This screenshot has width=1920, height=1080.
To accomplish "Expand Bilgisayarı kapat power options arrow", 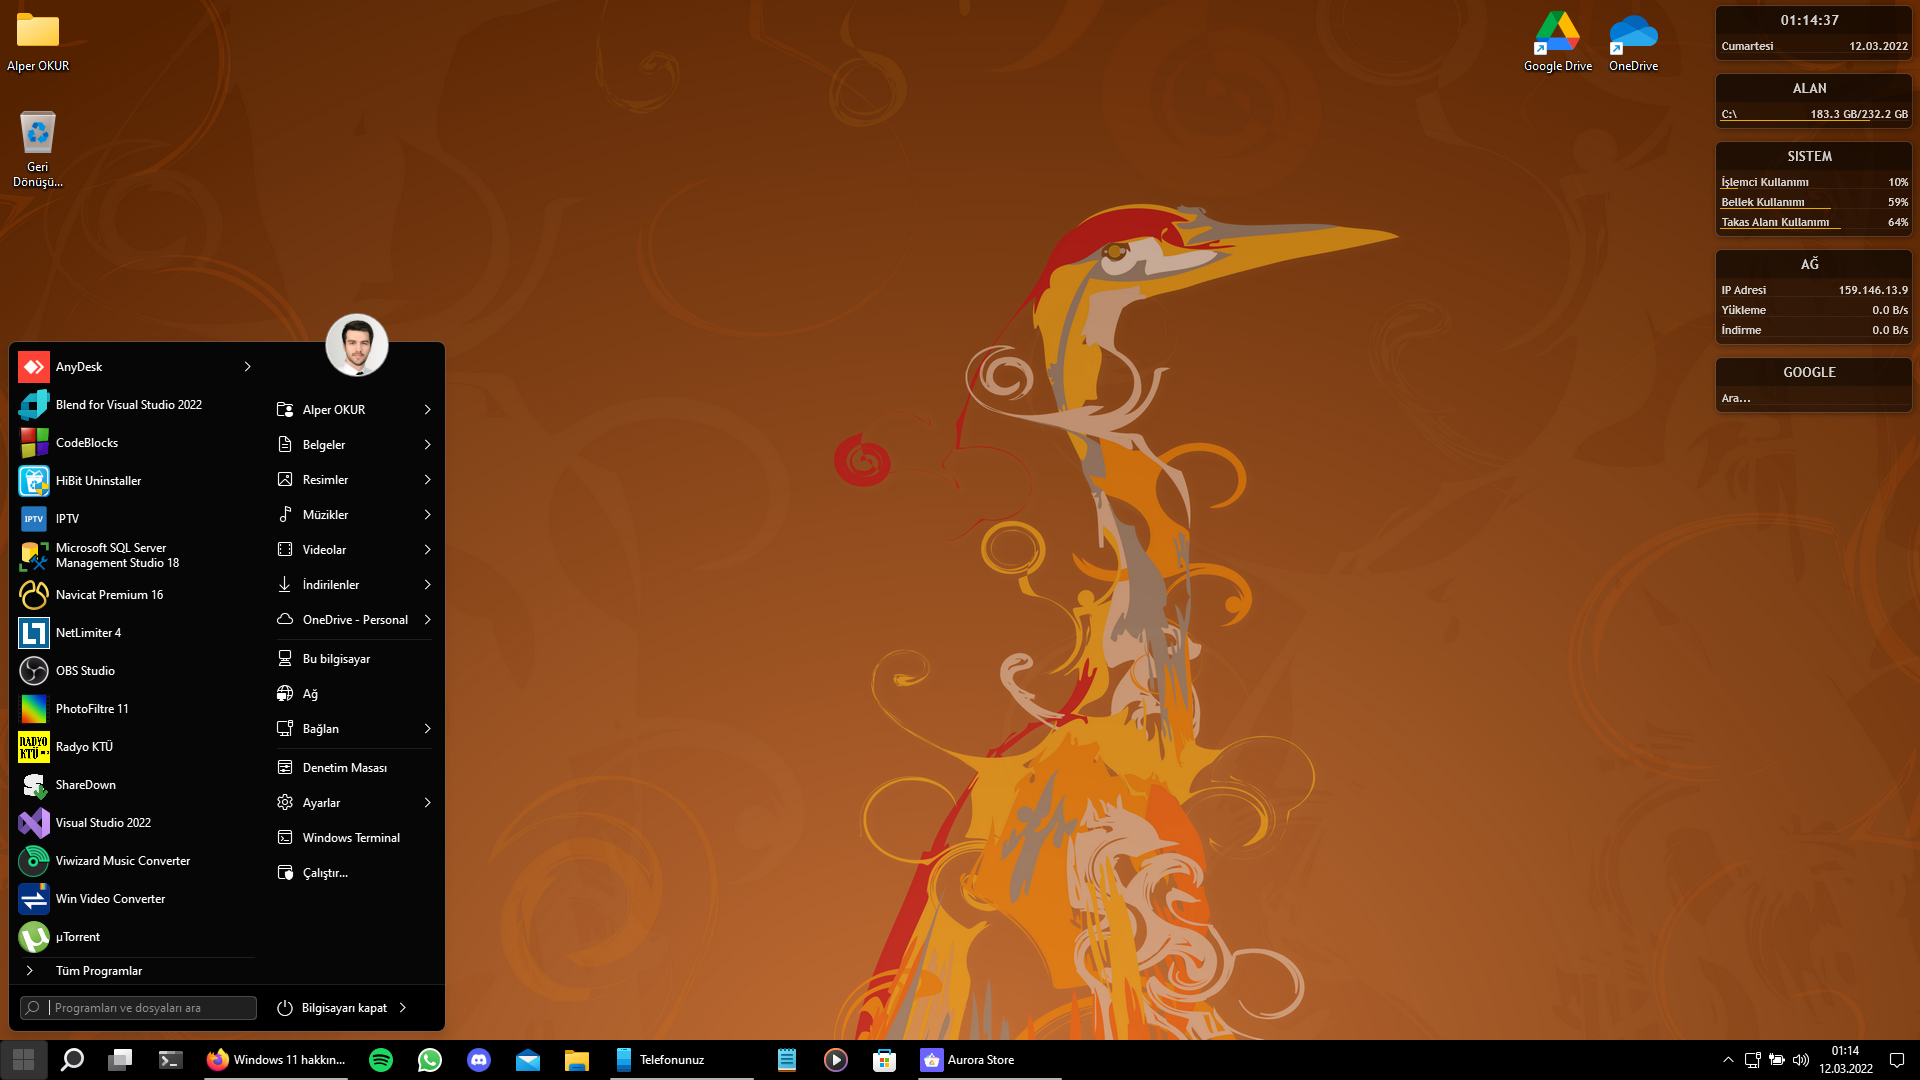I will pos(403,1008).
